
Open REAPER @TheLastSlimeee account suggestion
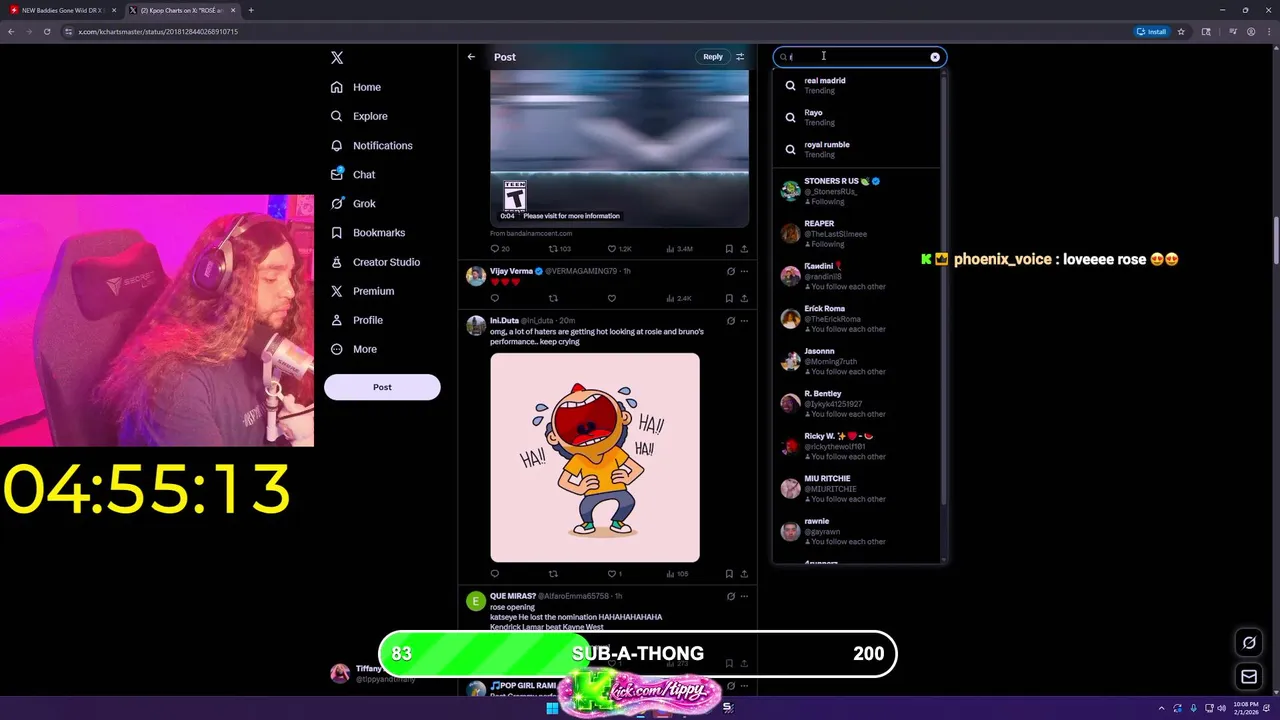[x=858, y=233]
